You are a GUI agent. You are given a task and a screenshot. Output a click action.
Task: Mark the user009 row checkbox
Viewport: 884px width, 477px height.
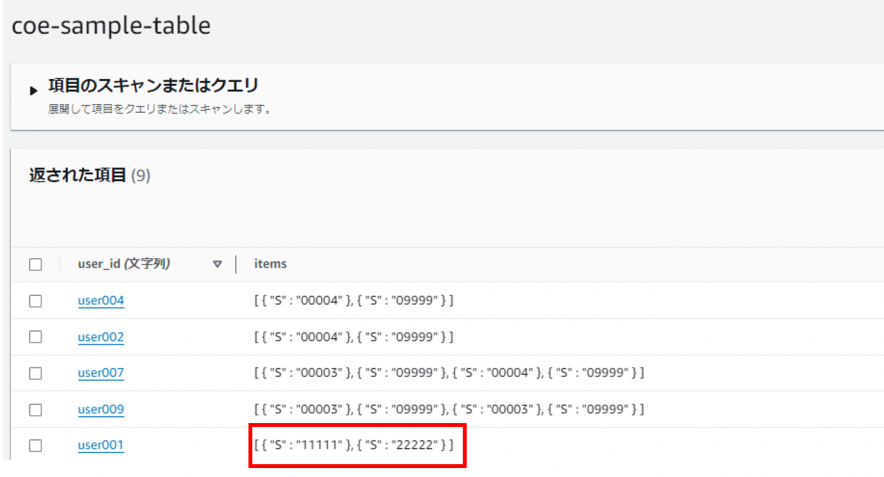tap(36, 409)
